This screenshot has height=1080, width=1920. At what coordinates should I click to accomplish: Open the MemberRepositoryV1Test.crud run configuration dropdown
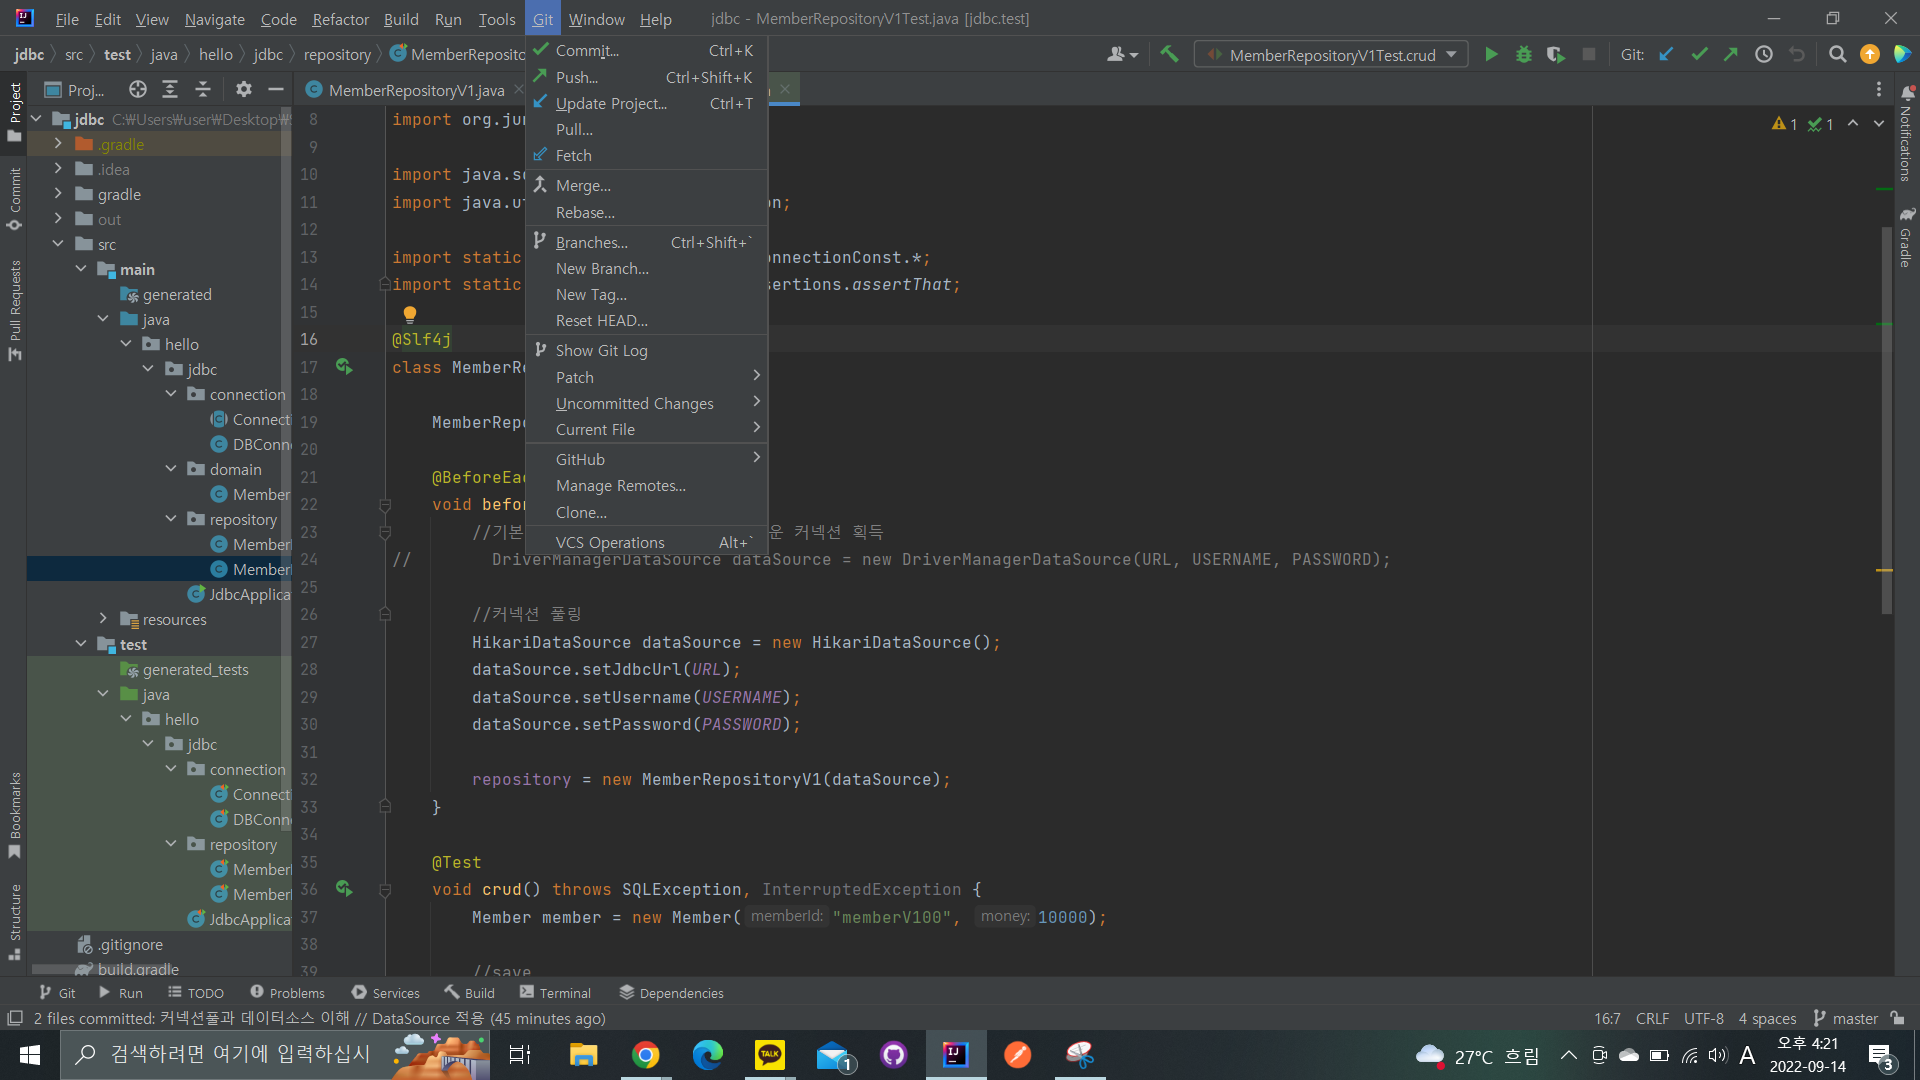click(x=1331, y=55)
